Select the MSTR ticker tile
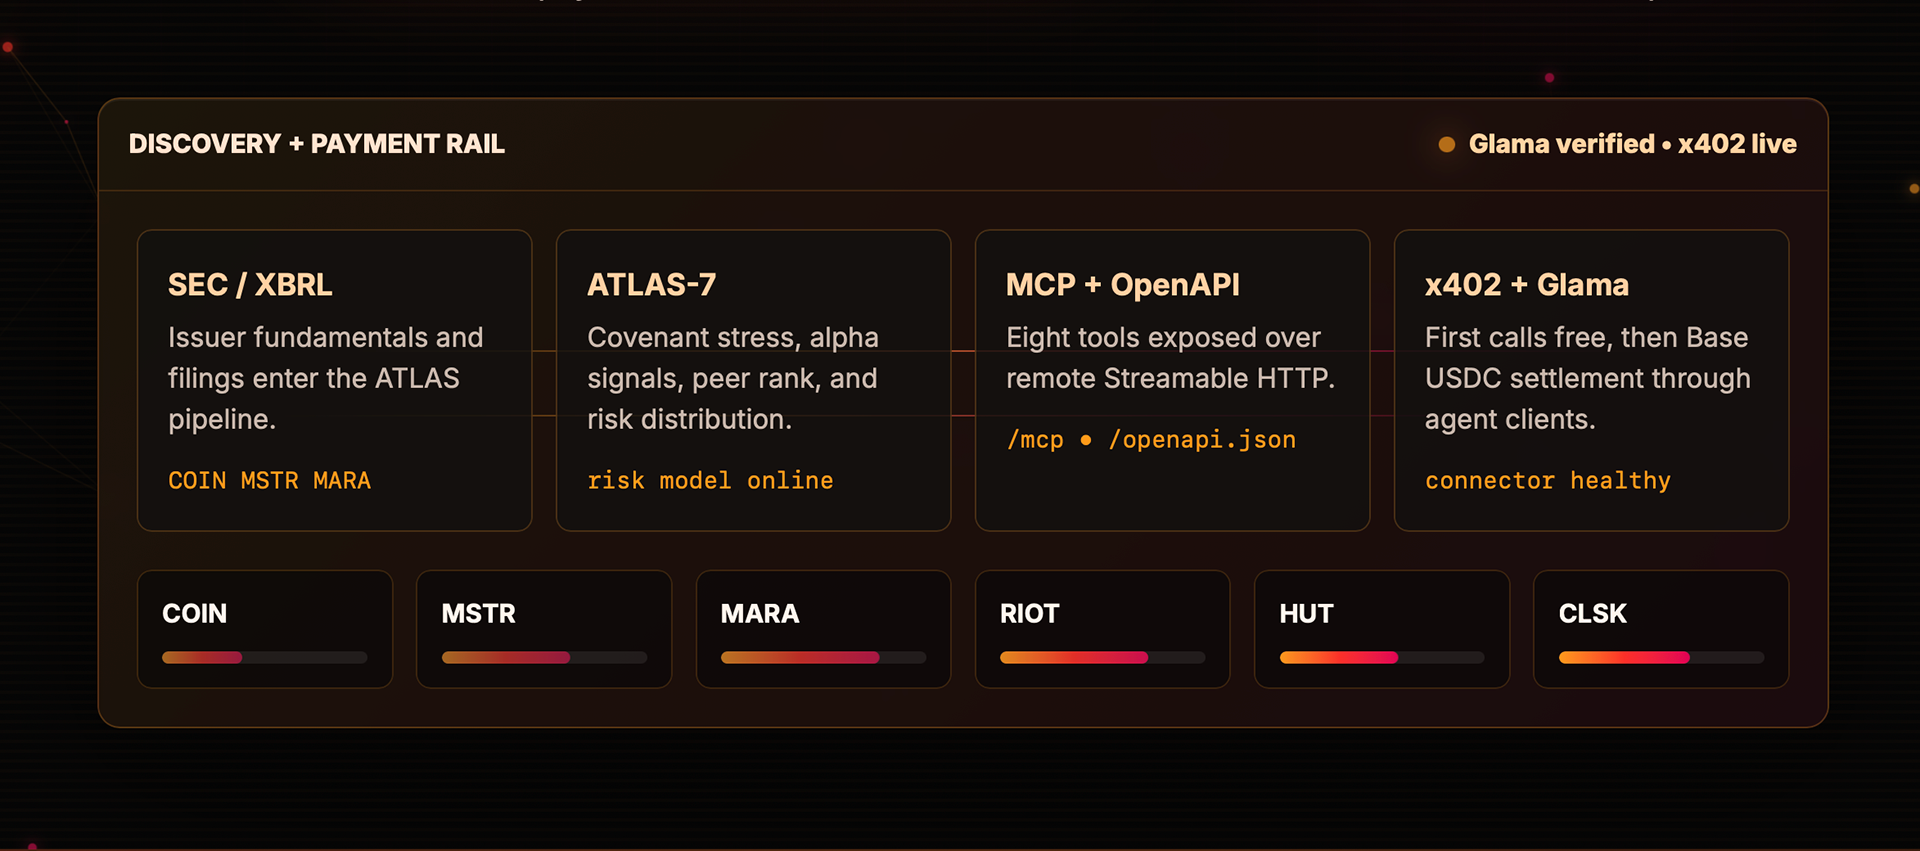Screen dimensions: 1920x851 pyautogui.click(x=544, y=629)
